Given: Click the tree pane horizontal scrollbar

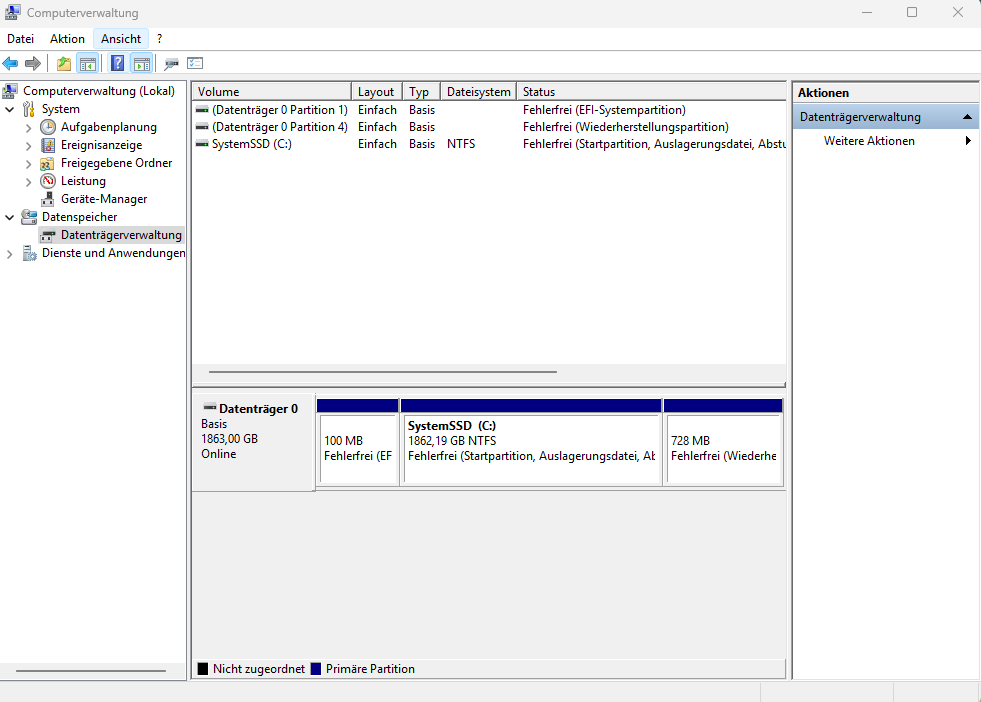Looking at the screenshot, I should click(x=91, y=671).
